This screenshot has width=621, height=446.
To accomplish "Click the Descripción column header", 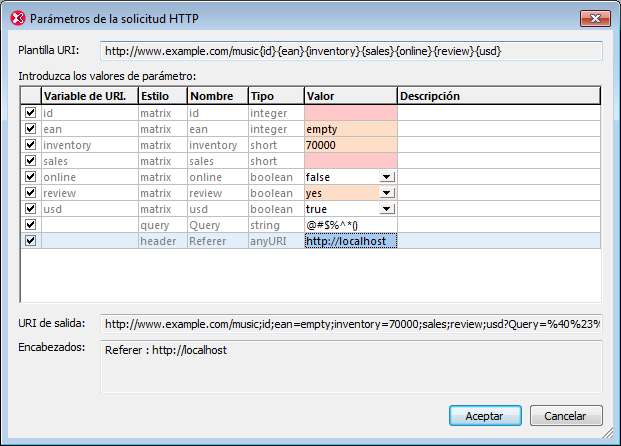I will pyautogui.click(x=497, y=96).
